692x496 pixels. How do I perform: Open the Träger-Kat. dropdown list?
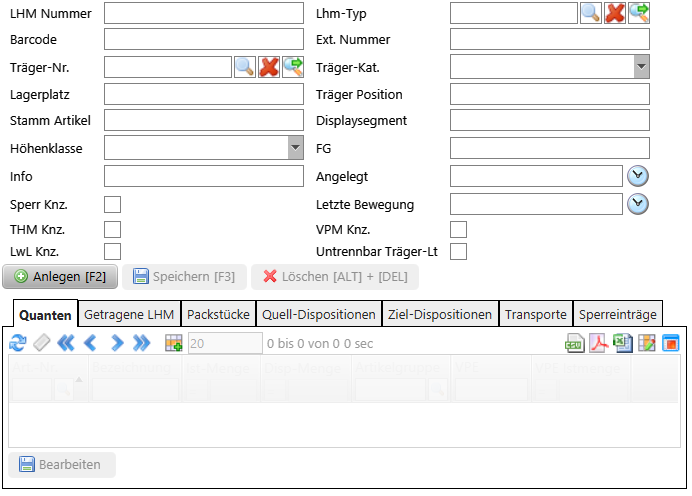[x=641, y=67]
